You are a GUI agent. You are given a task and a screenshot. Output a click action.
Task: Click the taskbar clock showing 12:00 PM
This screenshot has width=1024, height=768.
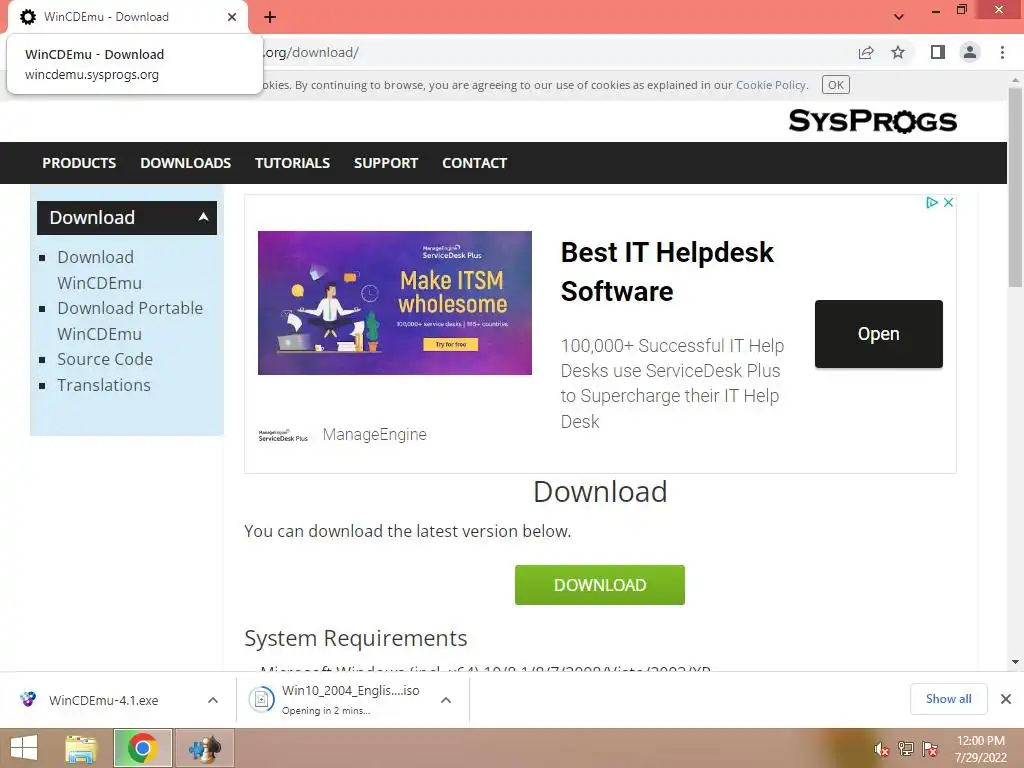[980, 749]
